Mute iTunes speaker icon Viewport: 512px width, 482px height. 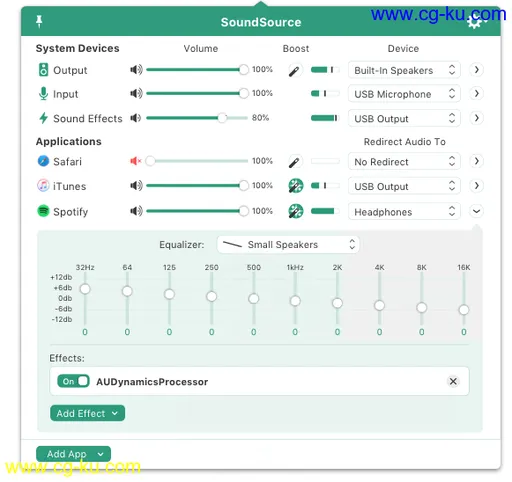click(136, 186)
